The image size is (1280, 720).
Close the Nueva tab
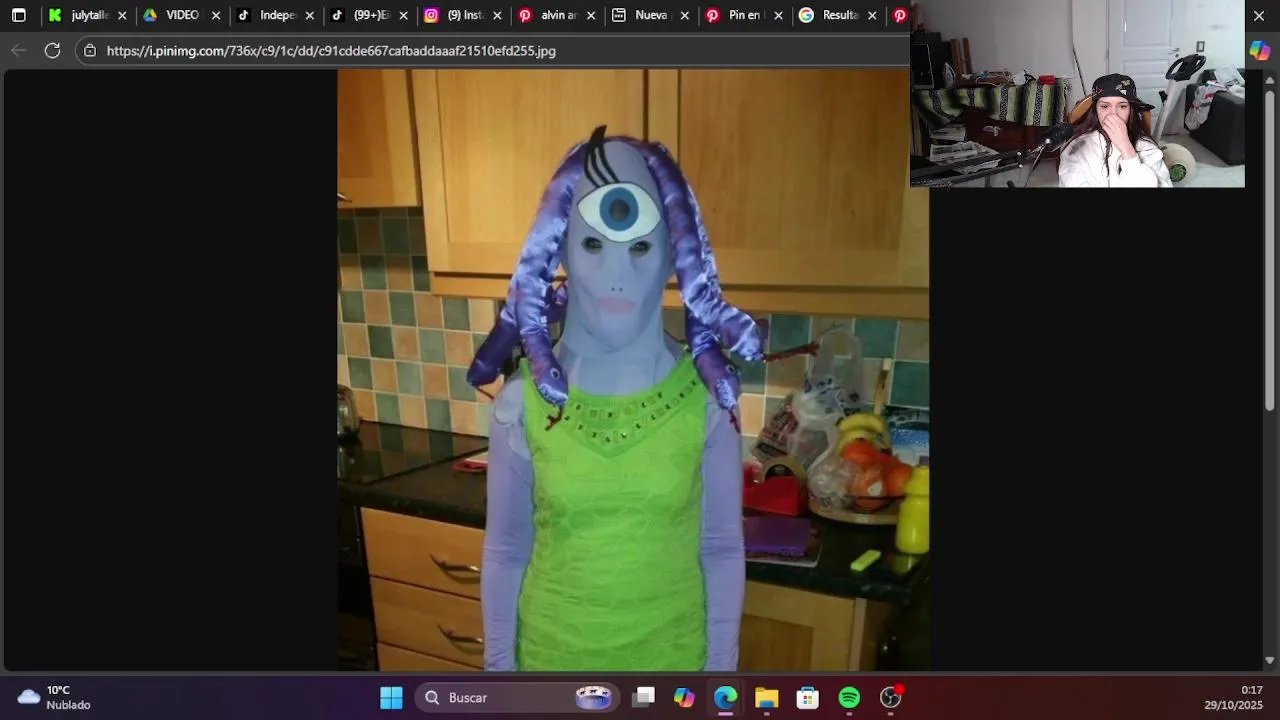(x=685, y=15)
